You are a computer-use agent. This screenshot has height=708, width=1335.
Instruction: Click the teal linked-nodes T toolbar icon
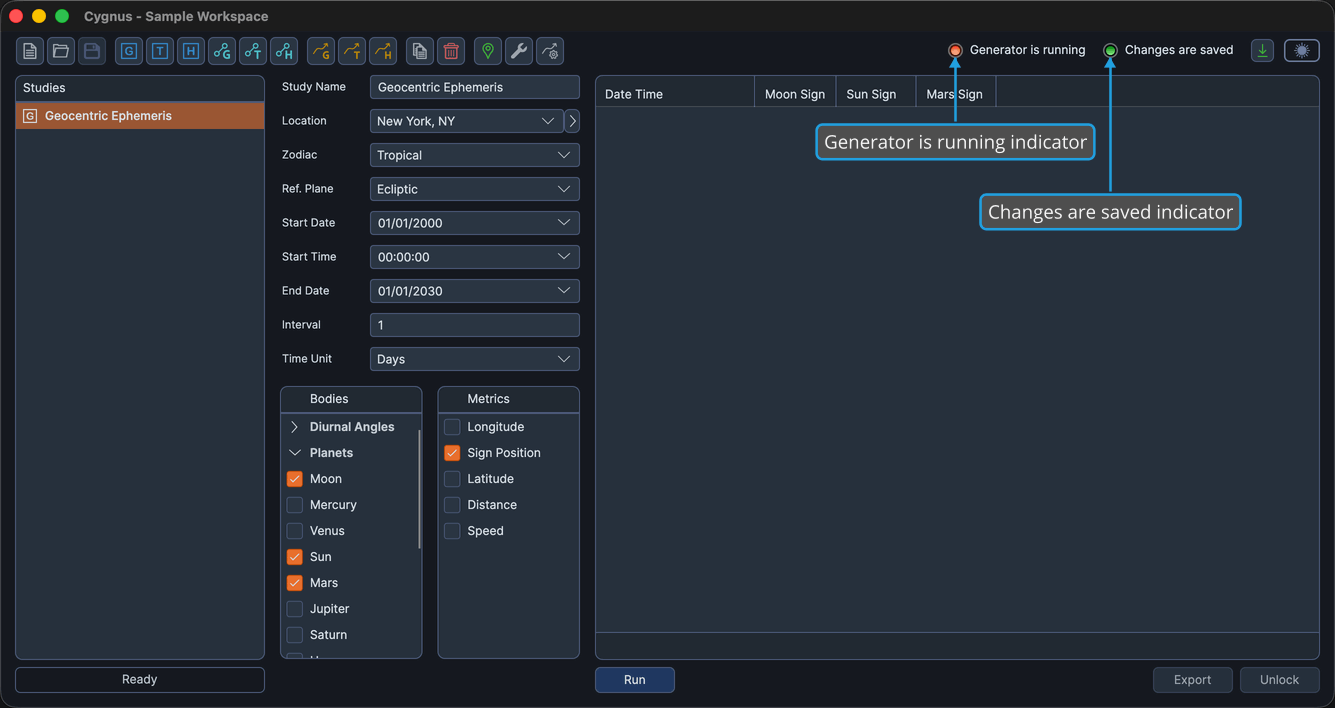253,51
